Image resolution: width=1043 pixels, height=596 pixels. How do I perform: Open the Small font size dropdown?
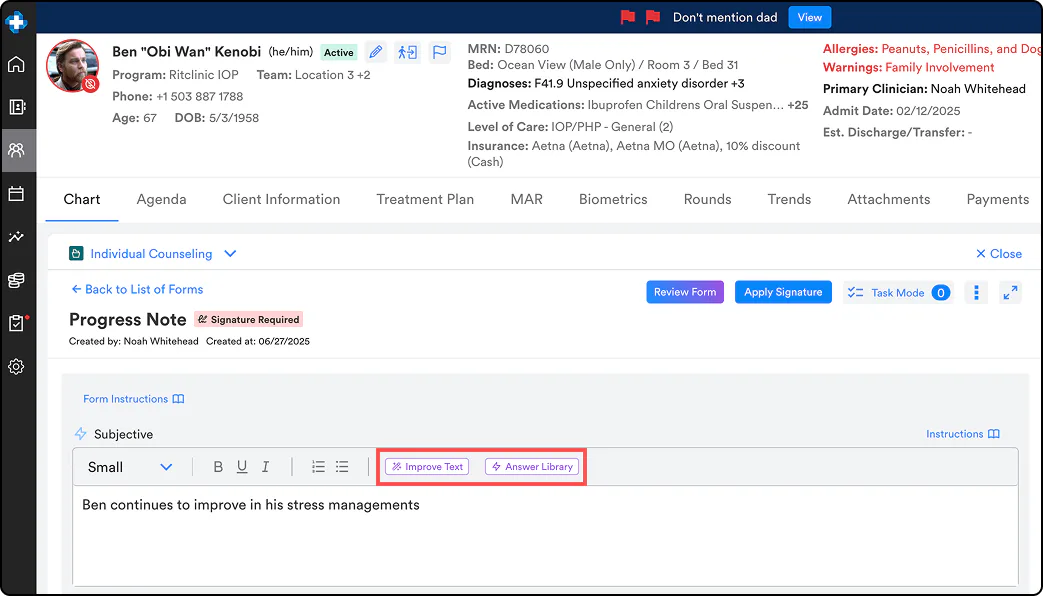[x=130, y=467]
